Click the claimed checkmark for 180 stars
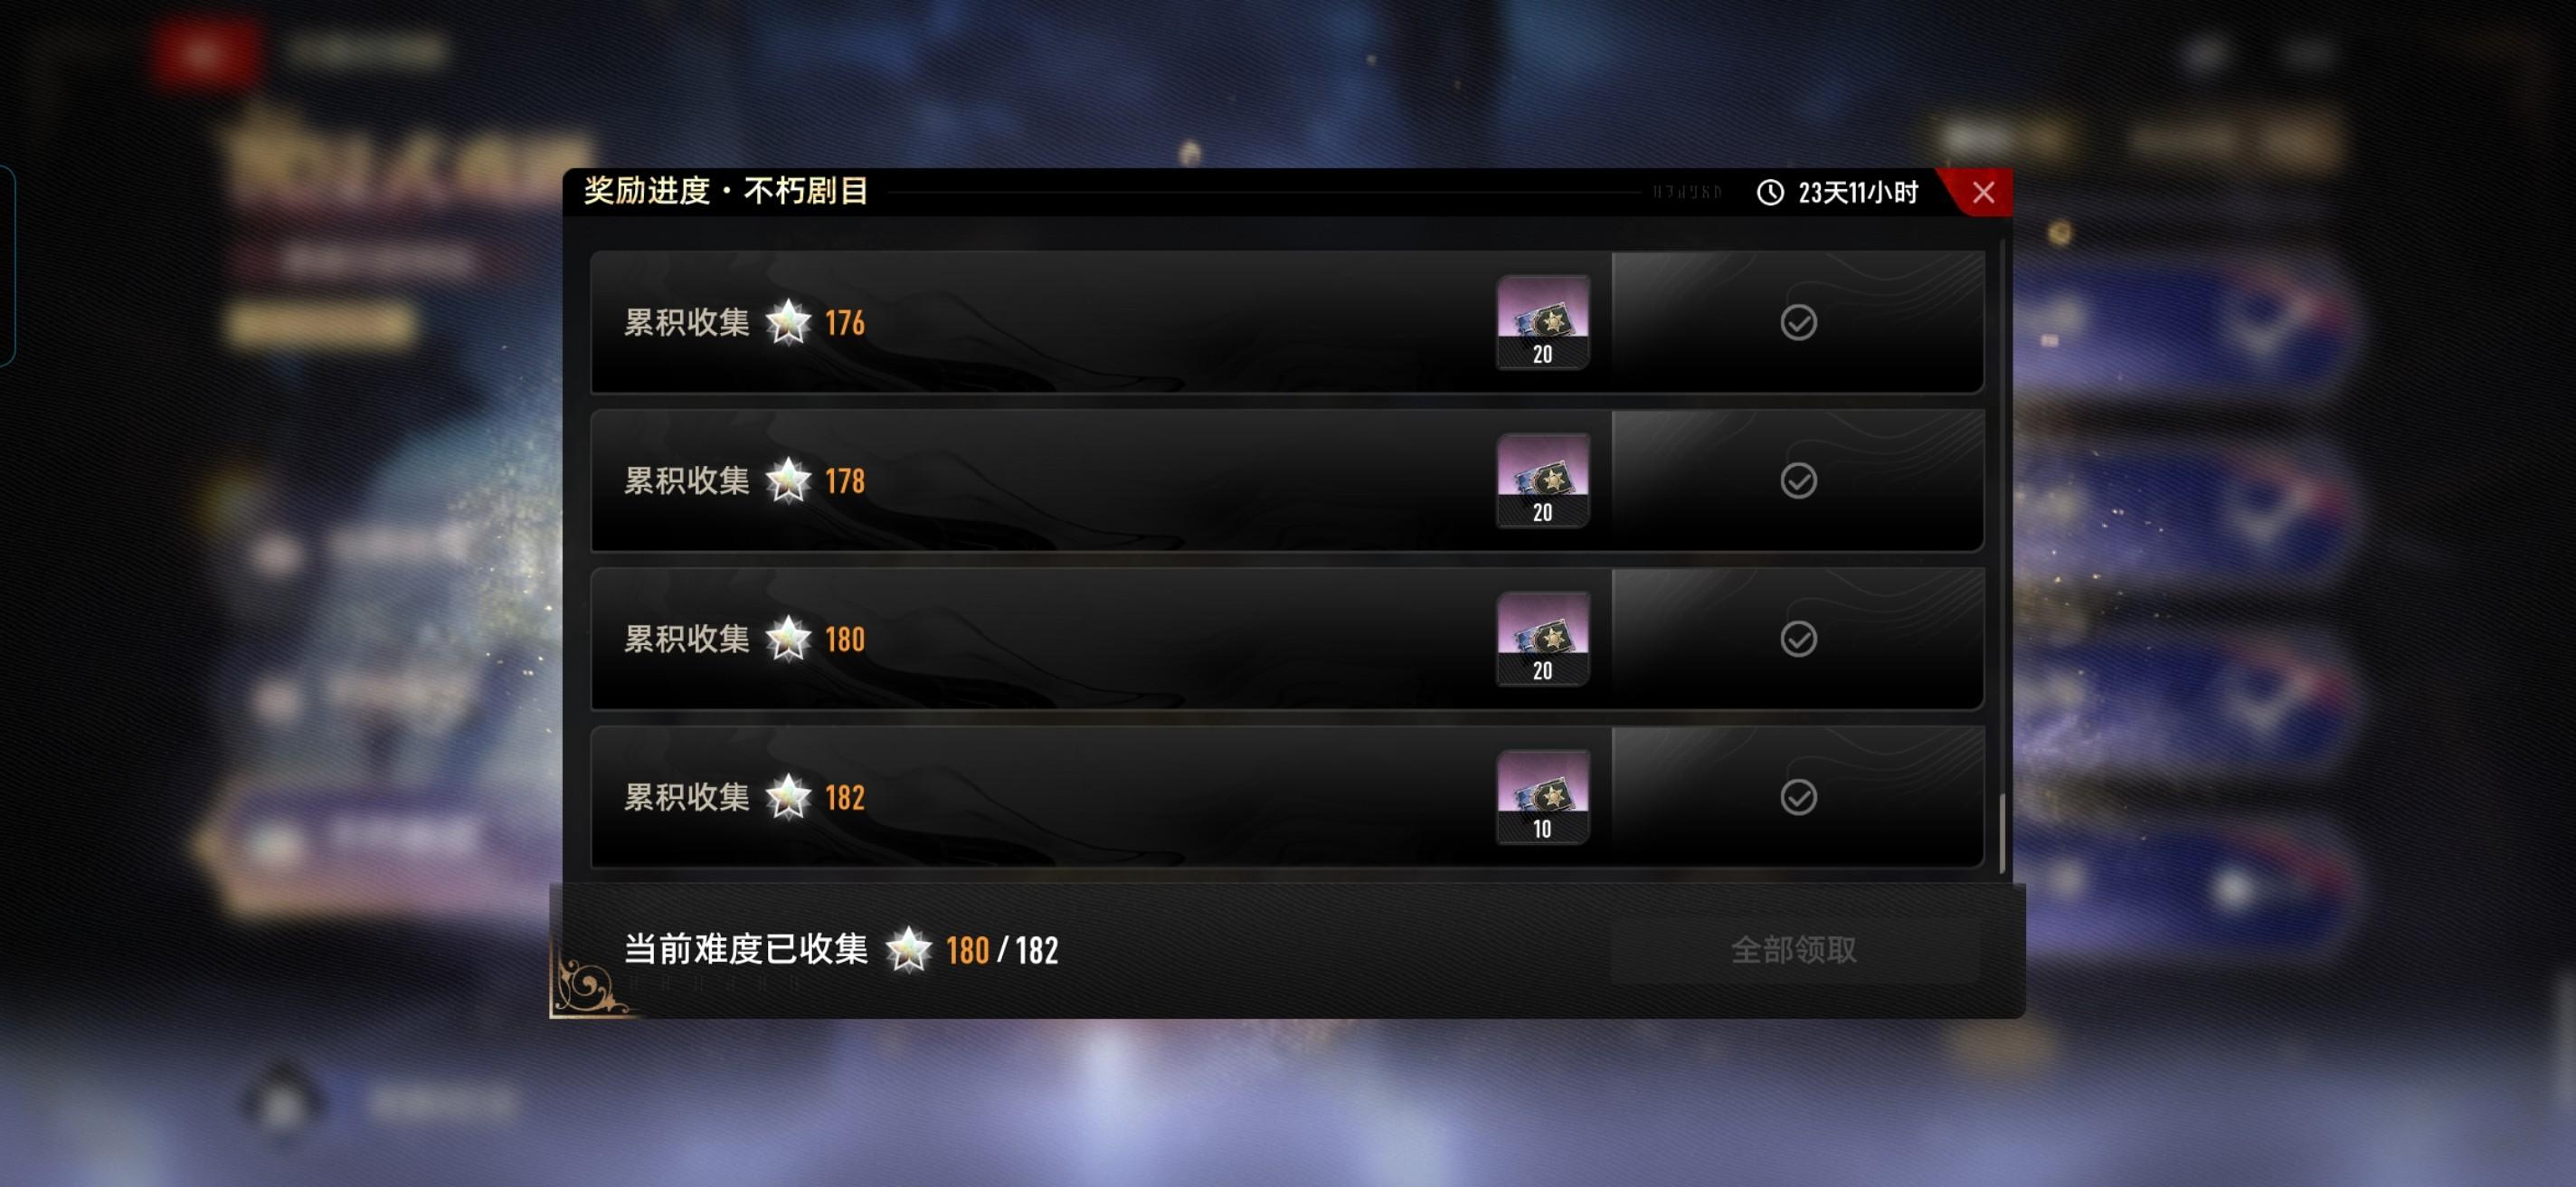Image resolution: width=2576 pixels, height=1187 pixels. (1798, 638)
